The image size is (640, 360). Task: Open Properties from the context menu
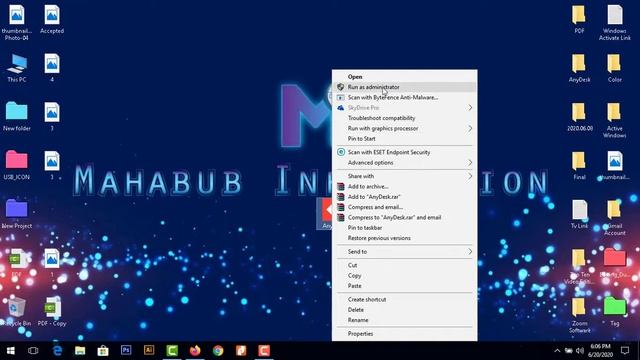click(x=404, y=333)
